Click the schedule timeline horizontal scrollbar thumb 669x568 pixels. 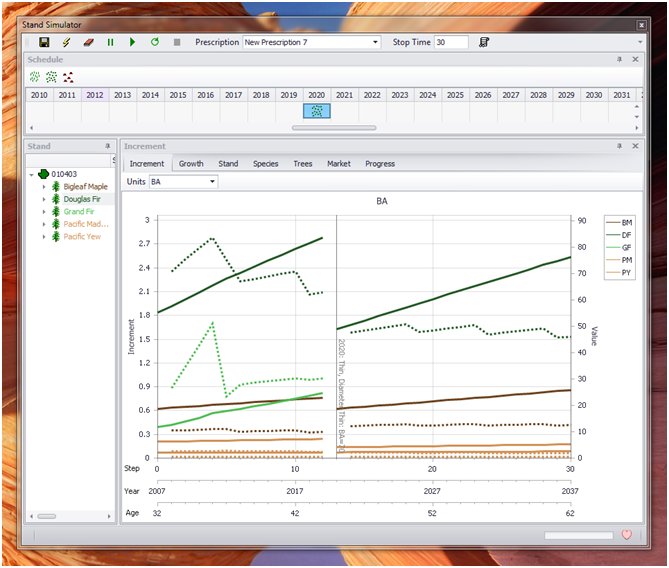pos(334,128)
